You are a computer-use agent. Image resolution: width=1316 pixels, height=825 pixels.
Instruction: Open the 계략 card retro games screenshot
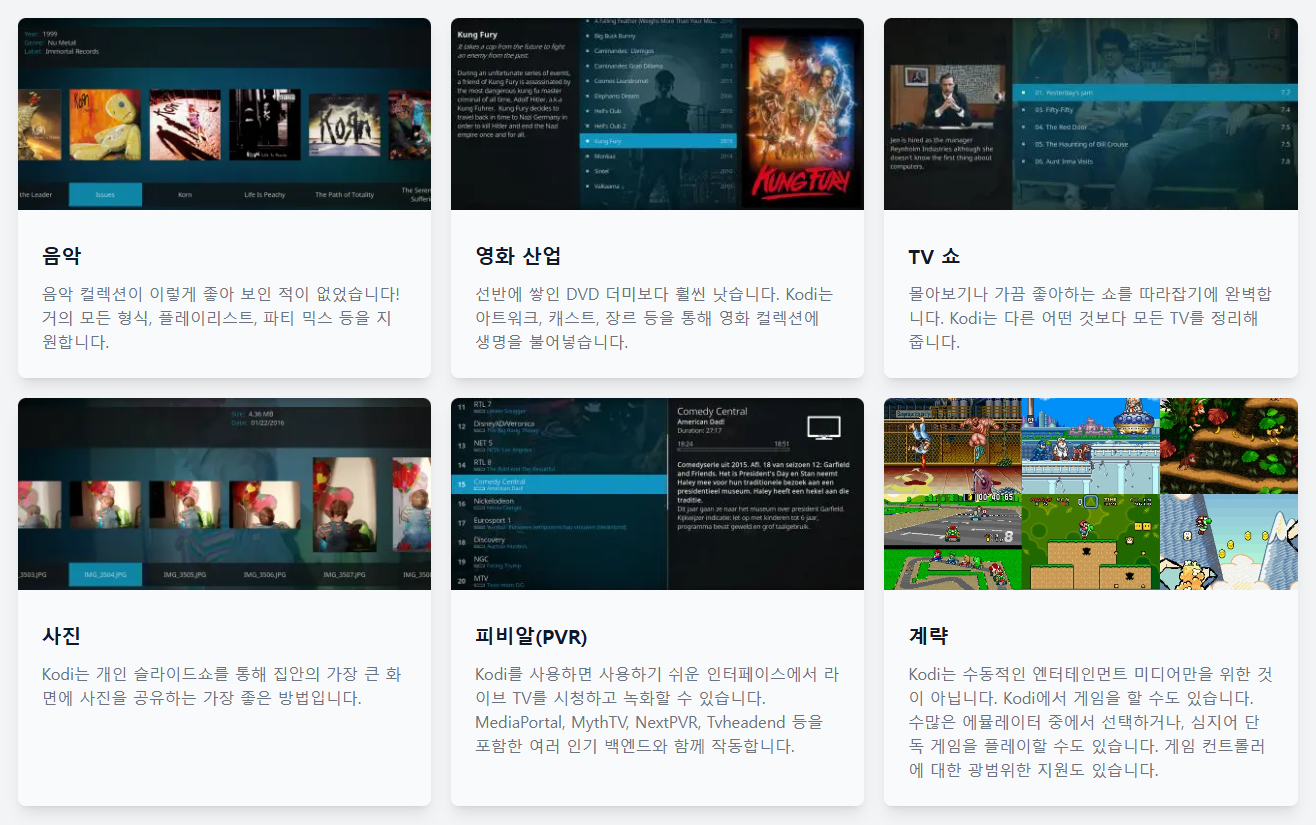(x=1091, y=494)
